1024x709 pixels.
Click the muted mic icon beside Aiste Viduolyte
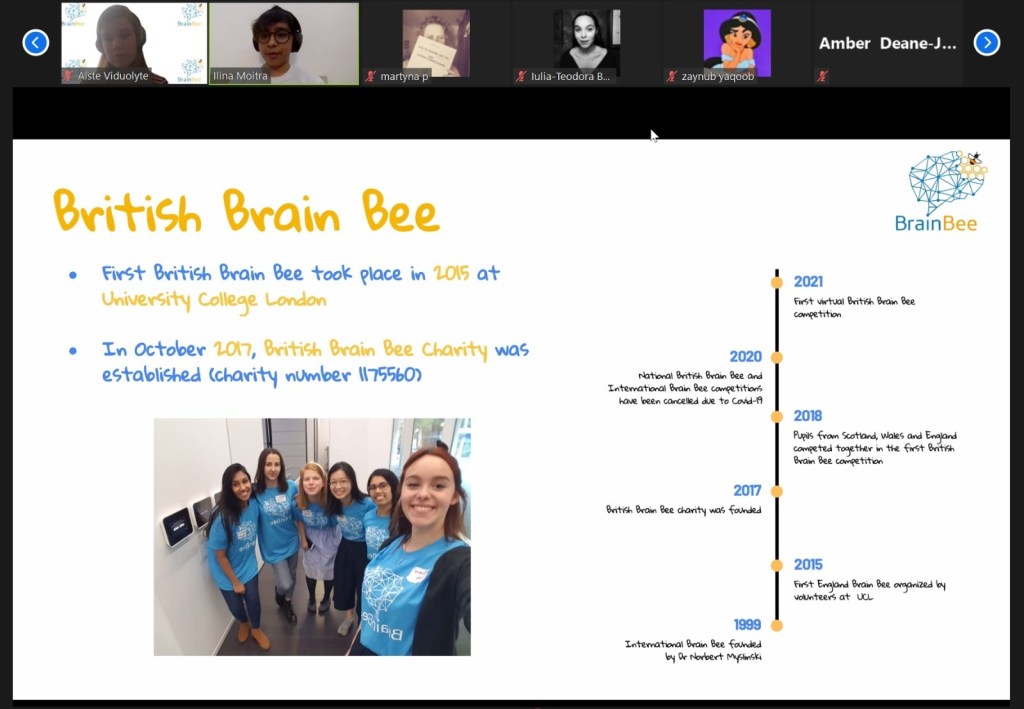point(69,76)
